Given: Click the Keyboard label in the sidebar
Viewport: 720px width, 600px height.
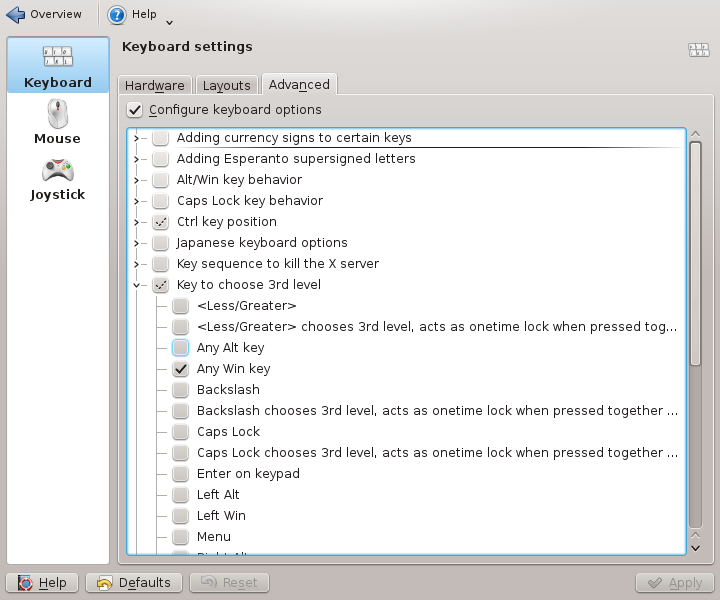Looking at the screenshot, I should [58, 83].
